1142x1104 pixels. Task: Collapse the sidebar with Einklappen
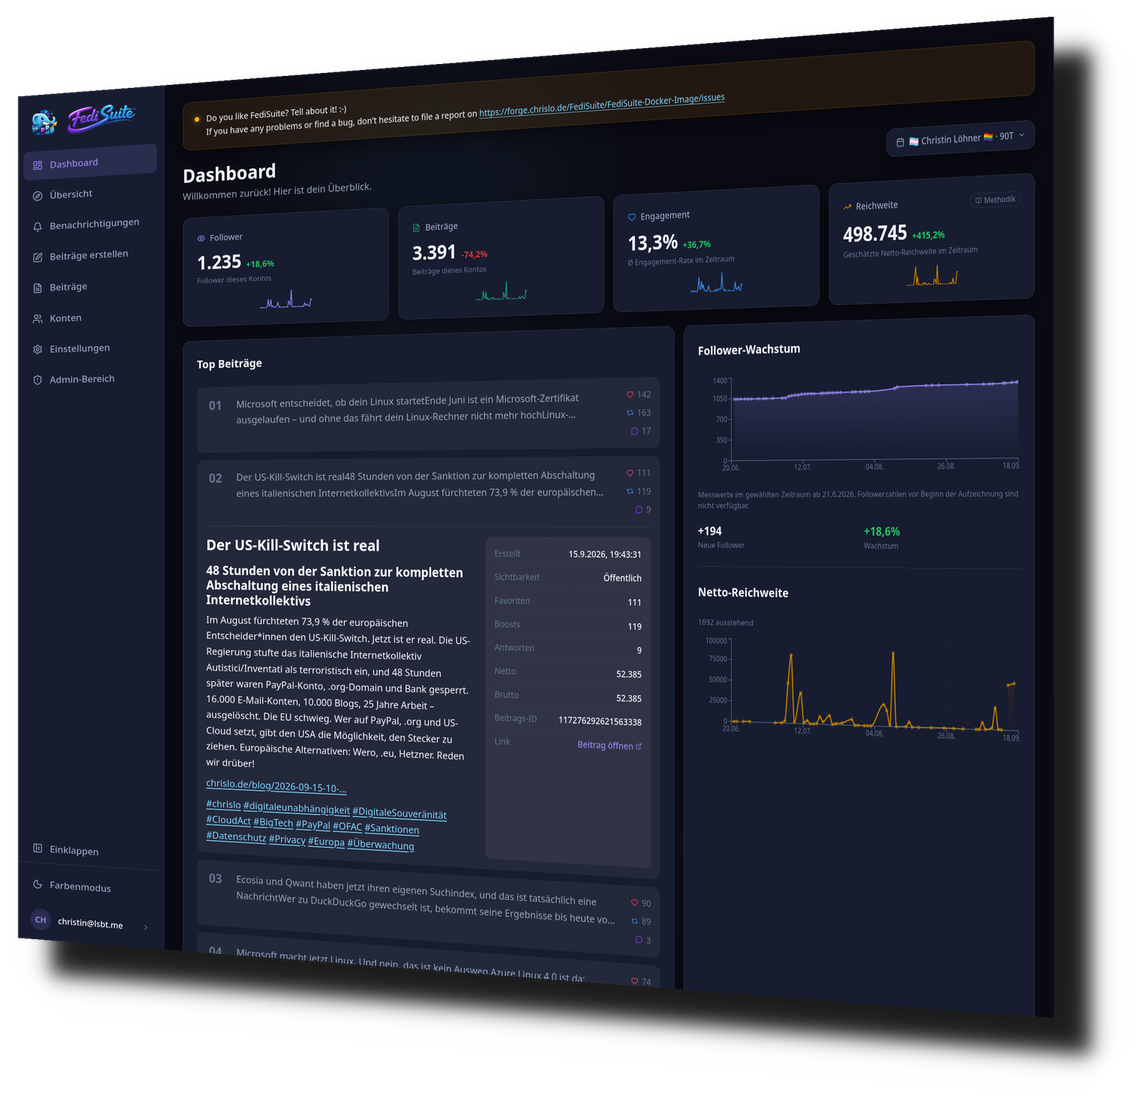(x=73, y=850)
